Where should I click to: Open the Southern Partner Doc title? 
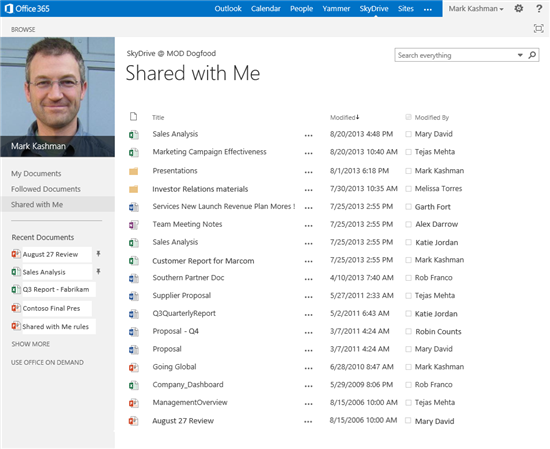click(188, 278)
